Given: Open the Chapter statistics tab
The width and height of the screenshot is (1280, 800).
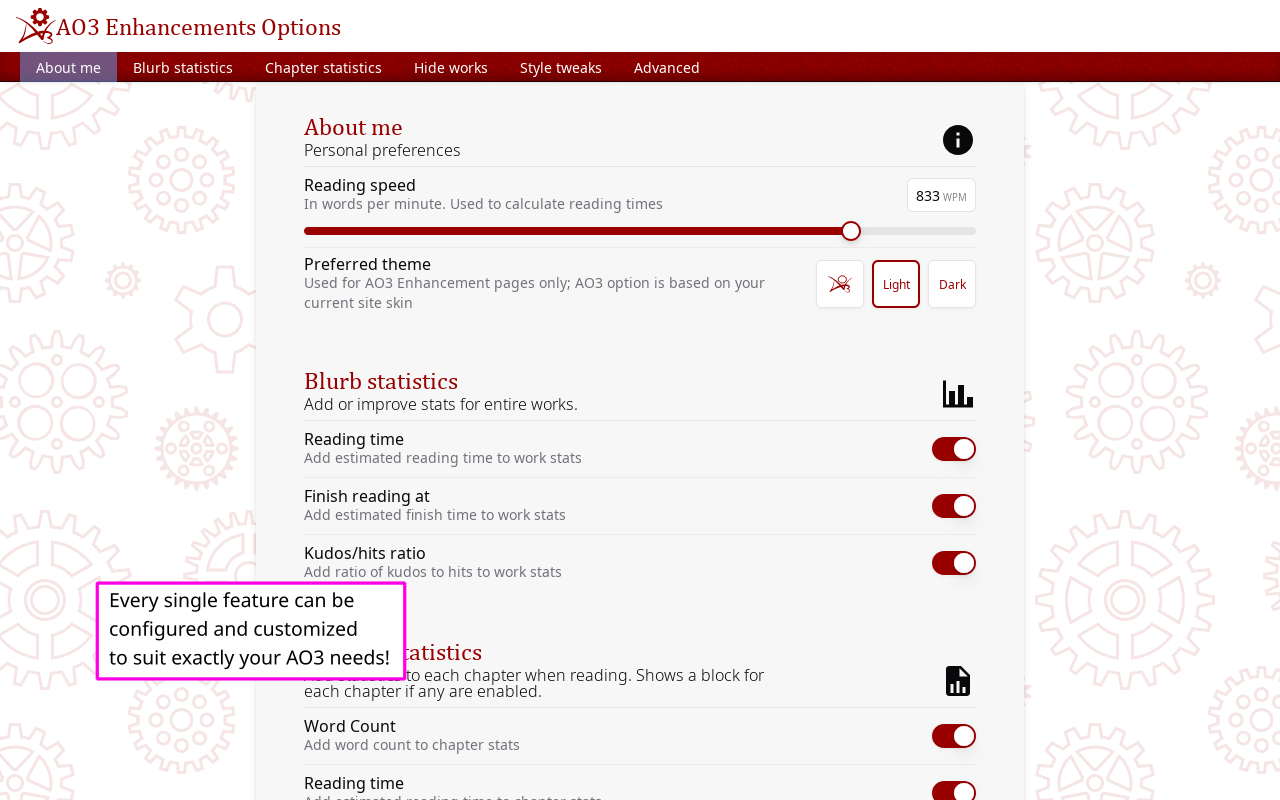Looking at the screenshot, I should pyautogui.click(x=324, y=67).
